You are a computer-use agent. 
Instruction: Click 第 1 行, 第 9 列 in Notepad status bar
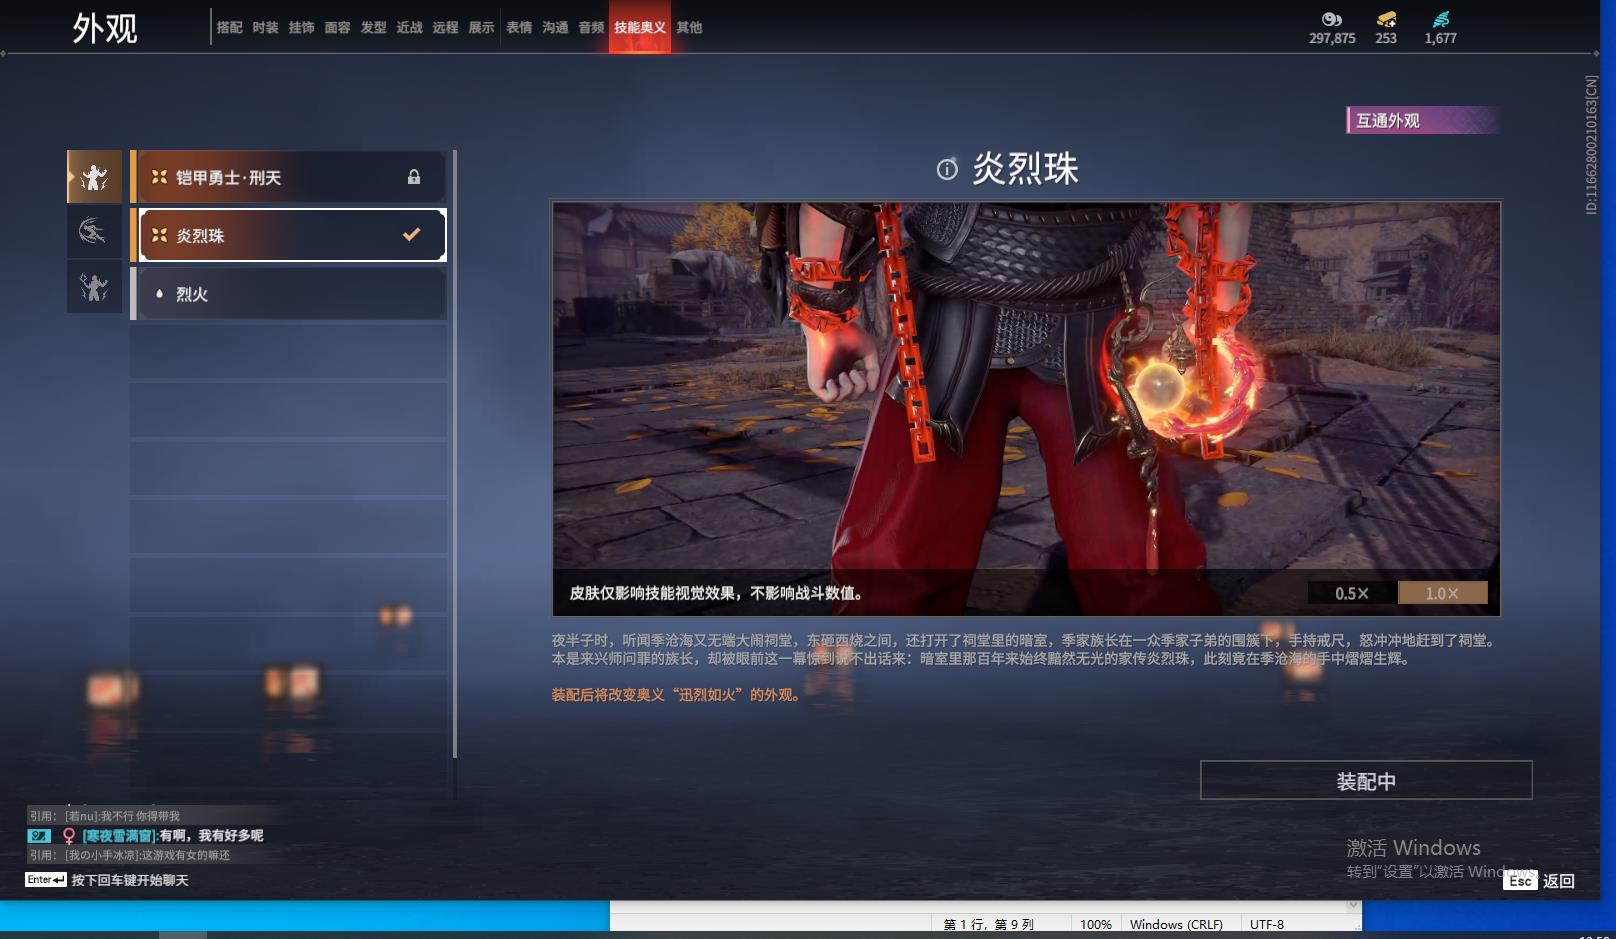[x=989, y=924]
